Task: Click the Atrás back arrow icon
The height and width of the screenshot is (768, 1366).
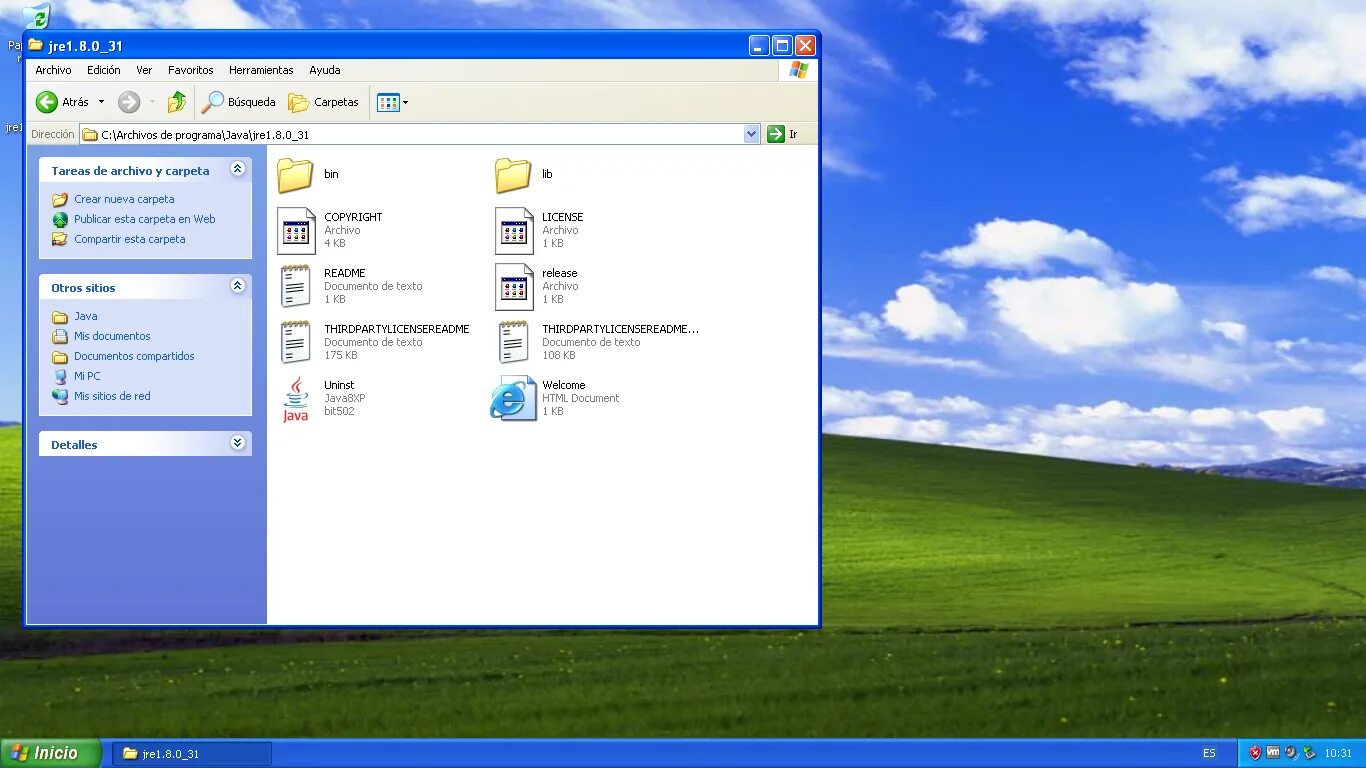Action: pyautogui.click(x=47, y=102)
